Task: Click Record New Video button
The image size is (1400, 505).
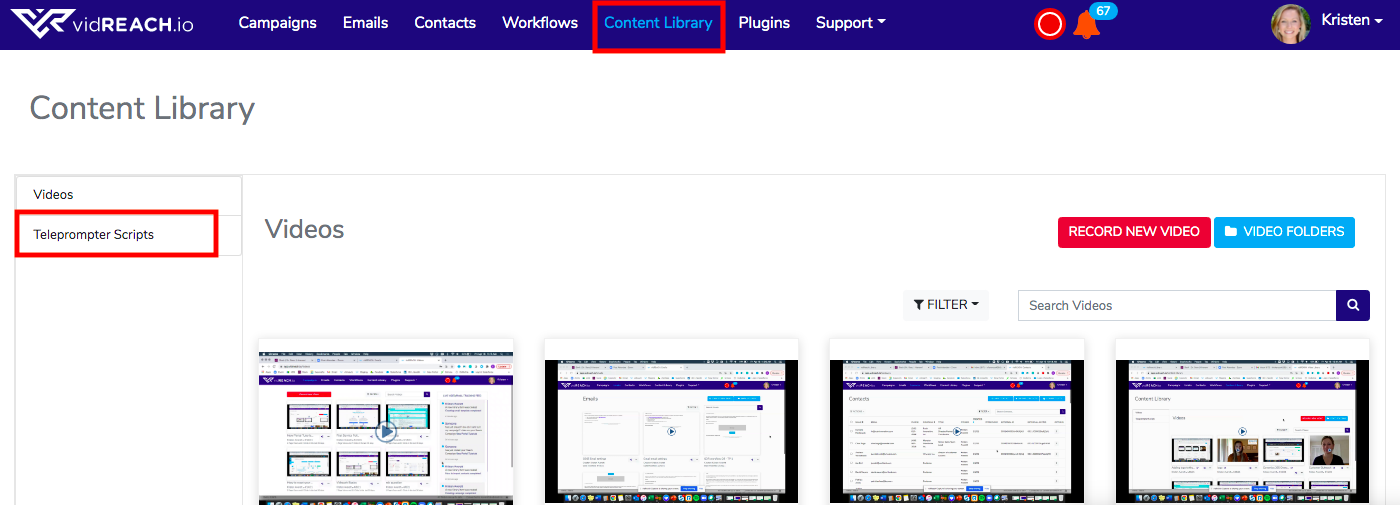Action: tap(1134, 232)
